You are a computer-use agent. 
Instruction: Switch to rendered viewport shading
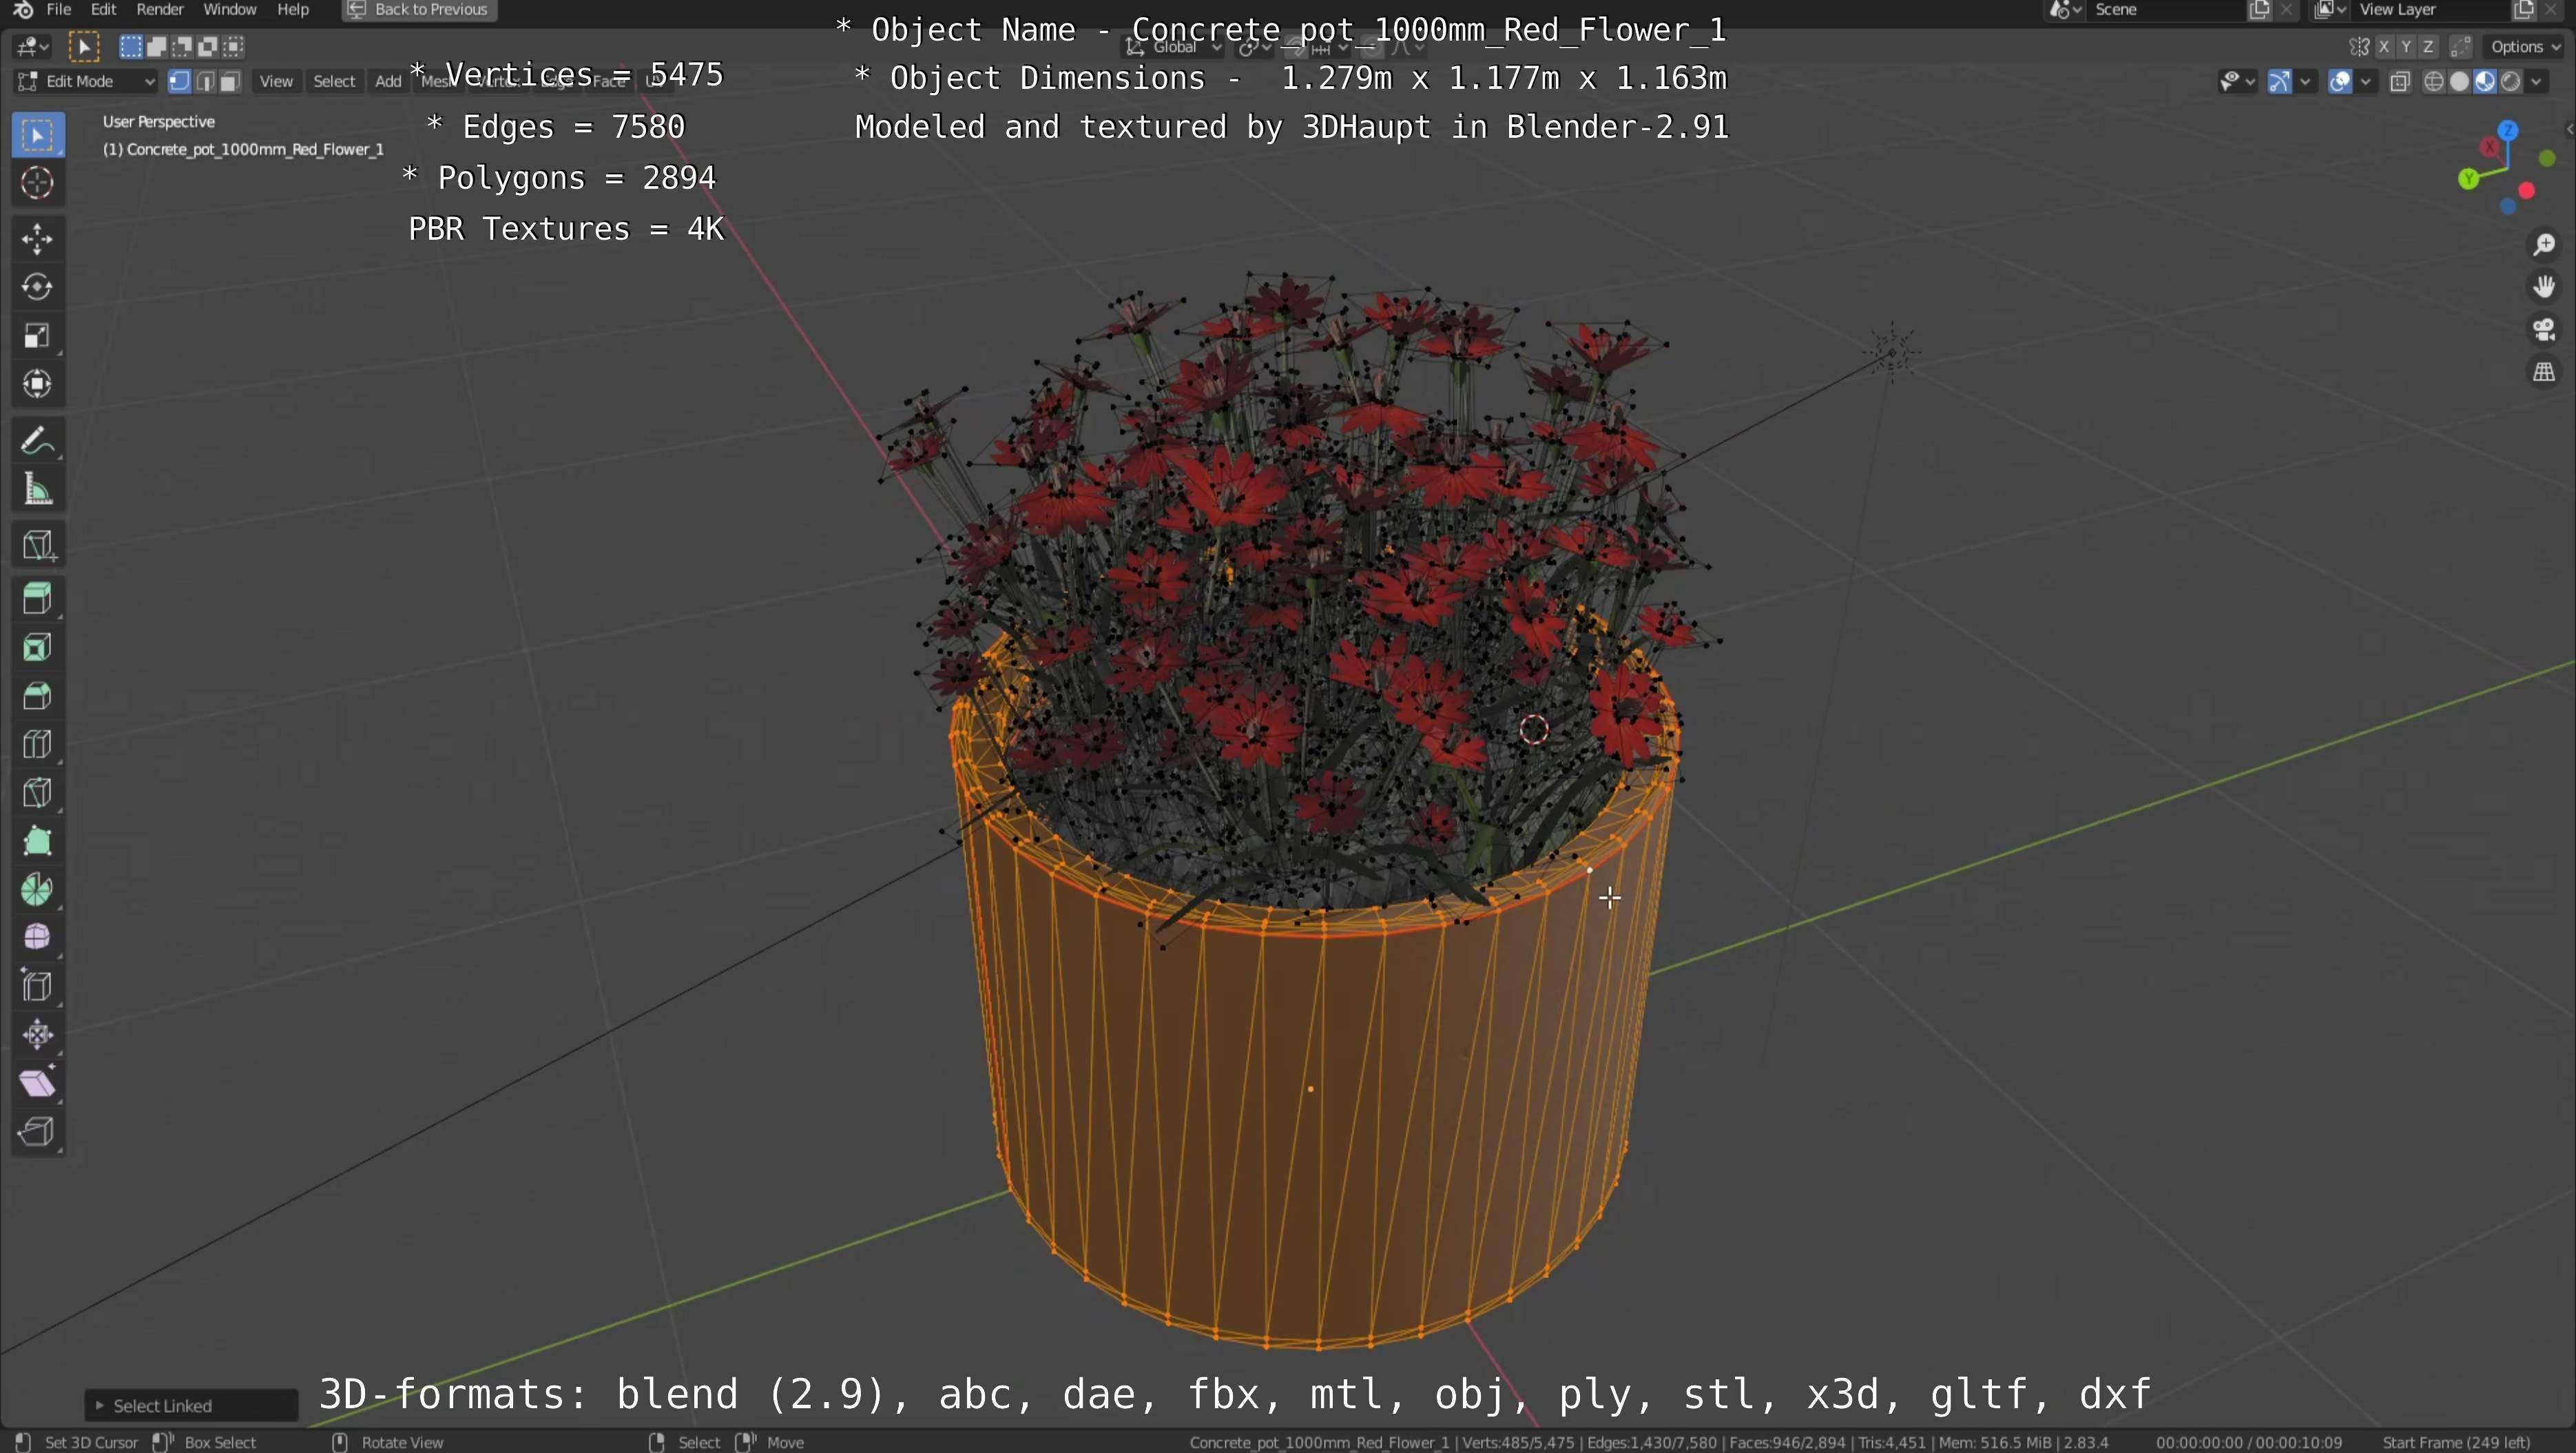(x=2511, y=82)
